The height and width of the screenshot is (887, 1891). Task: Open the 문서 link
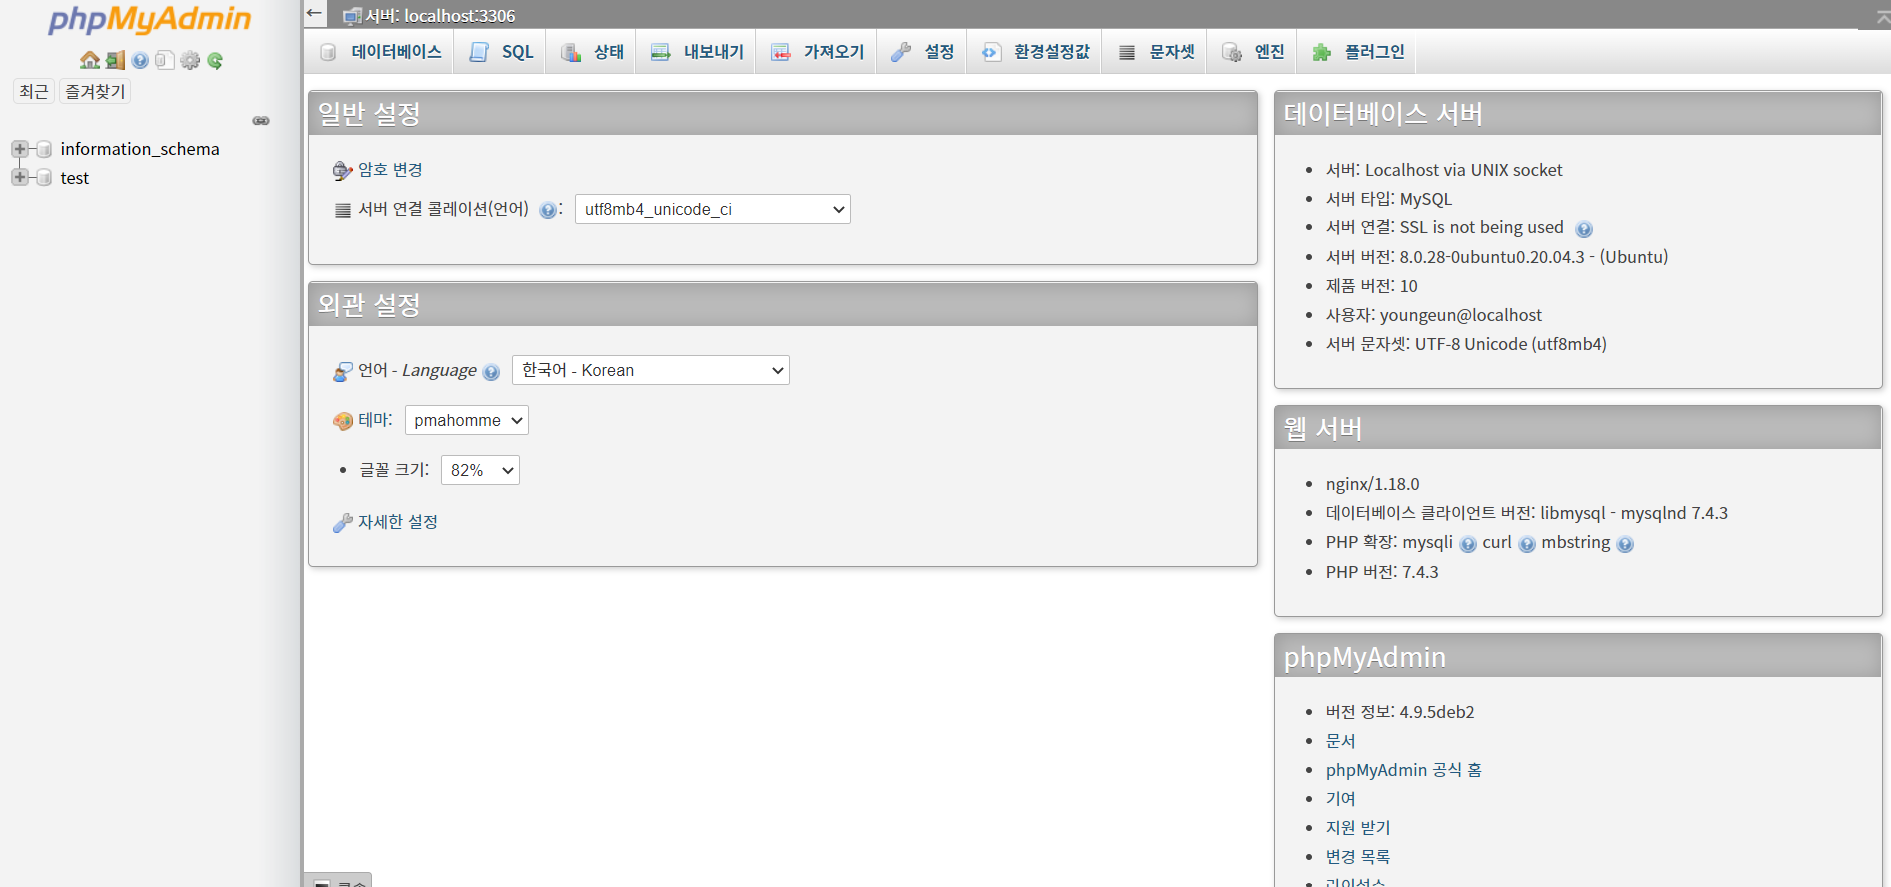tap(1340, 741)
